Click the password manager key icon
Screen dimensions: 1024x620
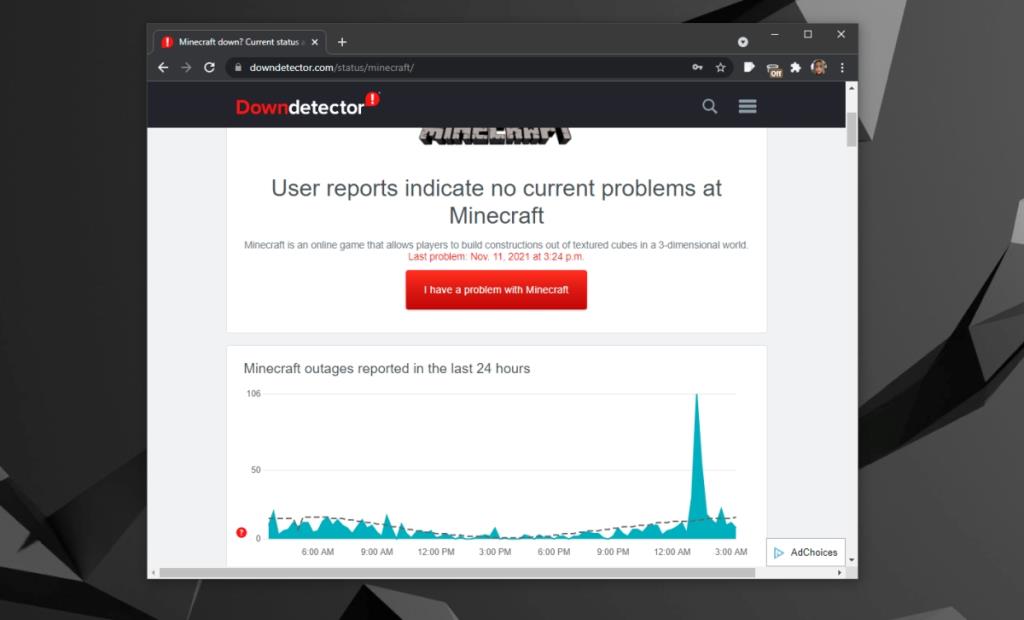697,67
